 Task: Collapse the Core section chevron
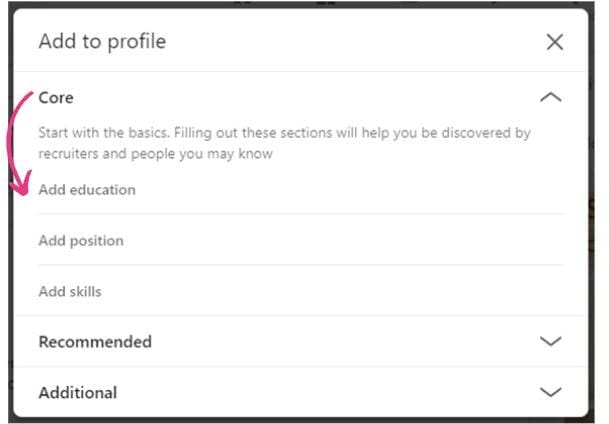[550, 98]
